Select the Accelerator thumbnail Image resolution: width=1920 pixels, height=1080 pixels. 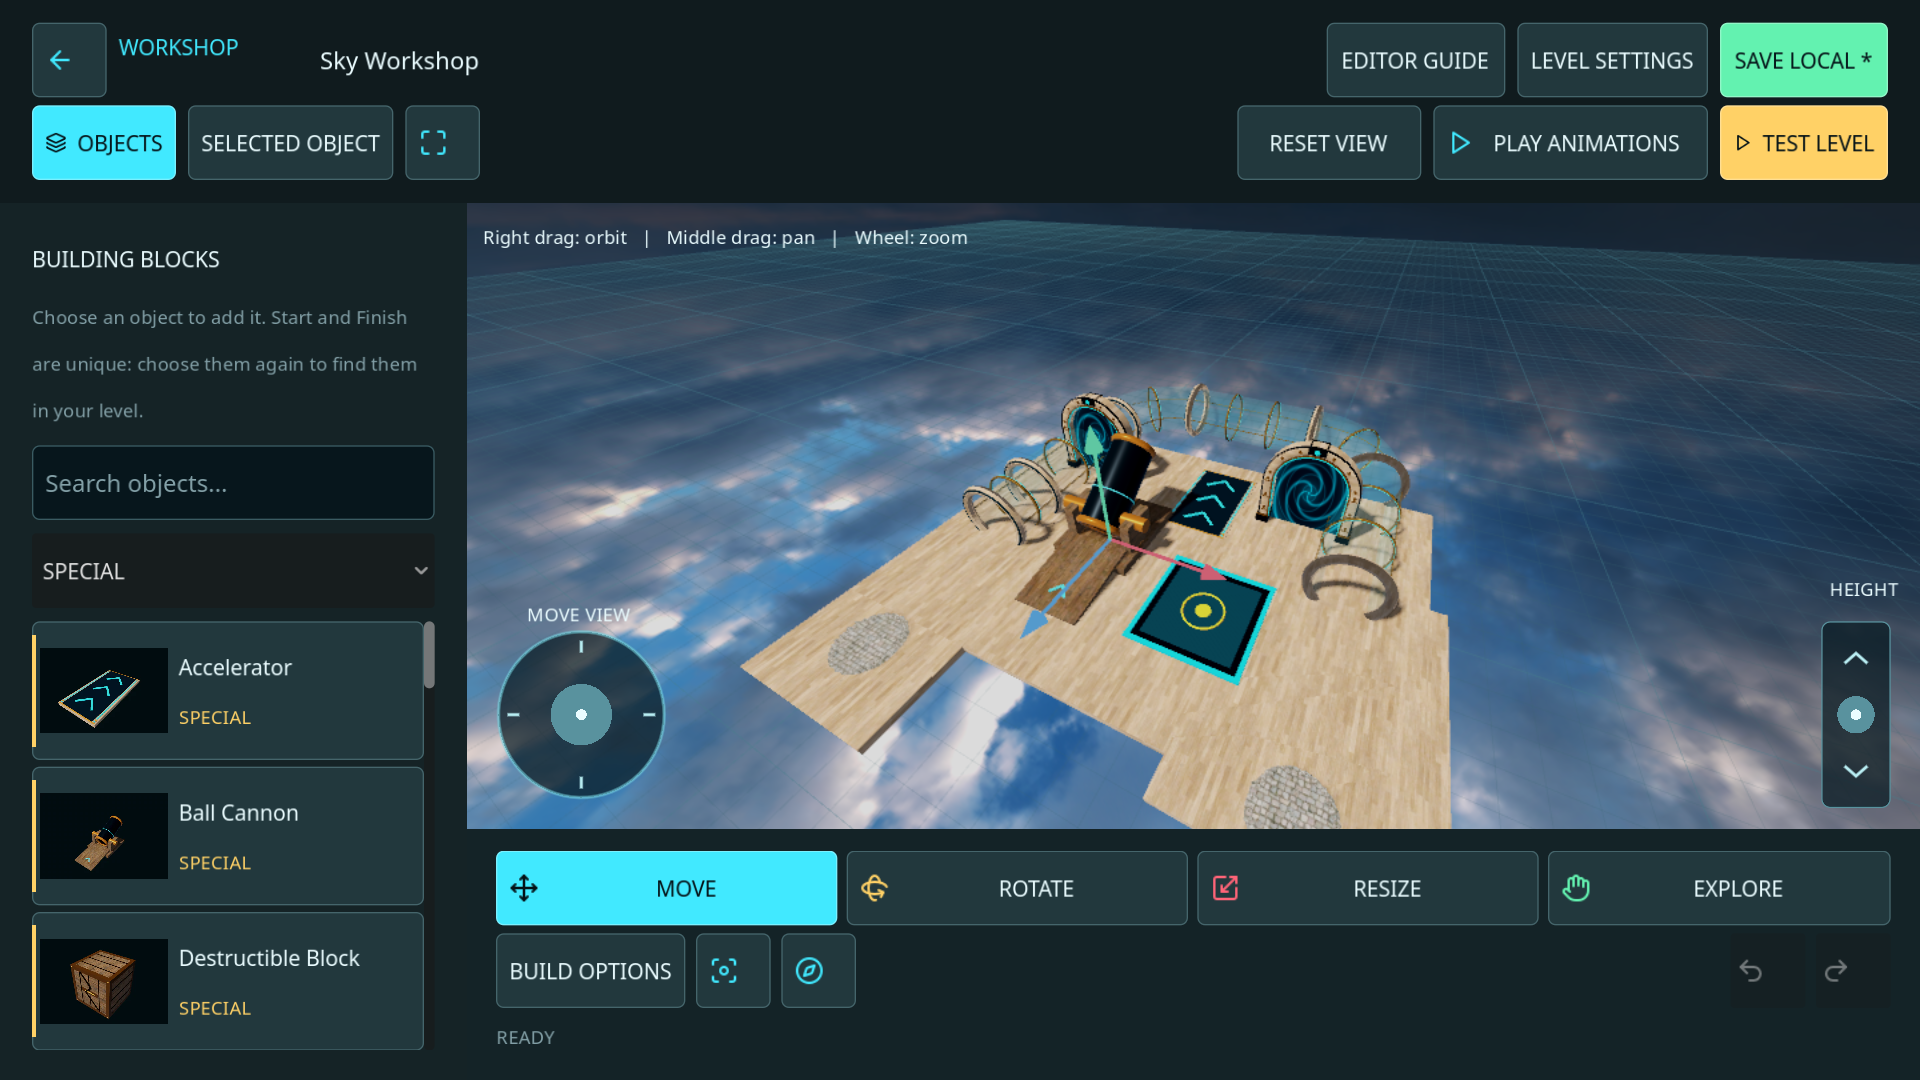(104, 691)
